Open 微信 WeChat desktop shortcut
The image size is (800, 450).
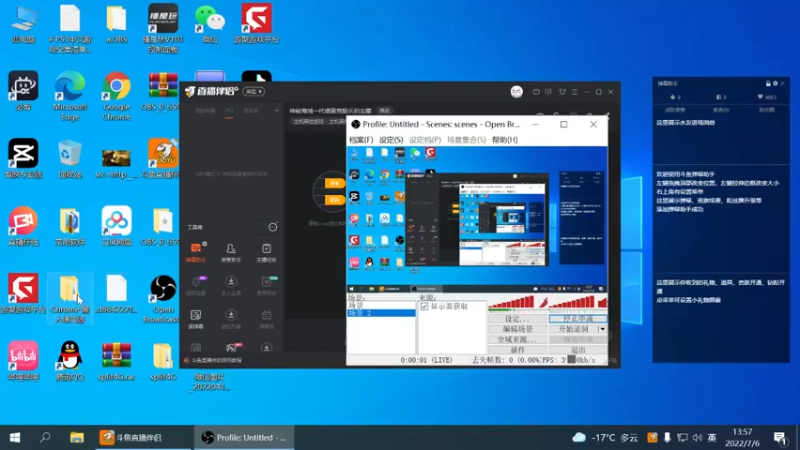tap(210, 25)
